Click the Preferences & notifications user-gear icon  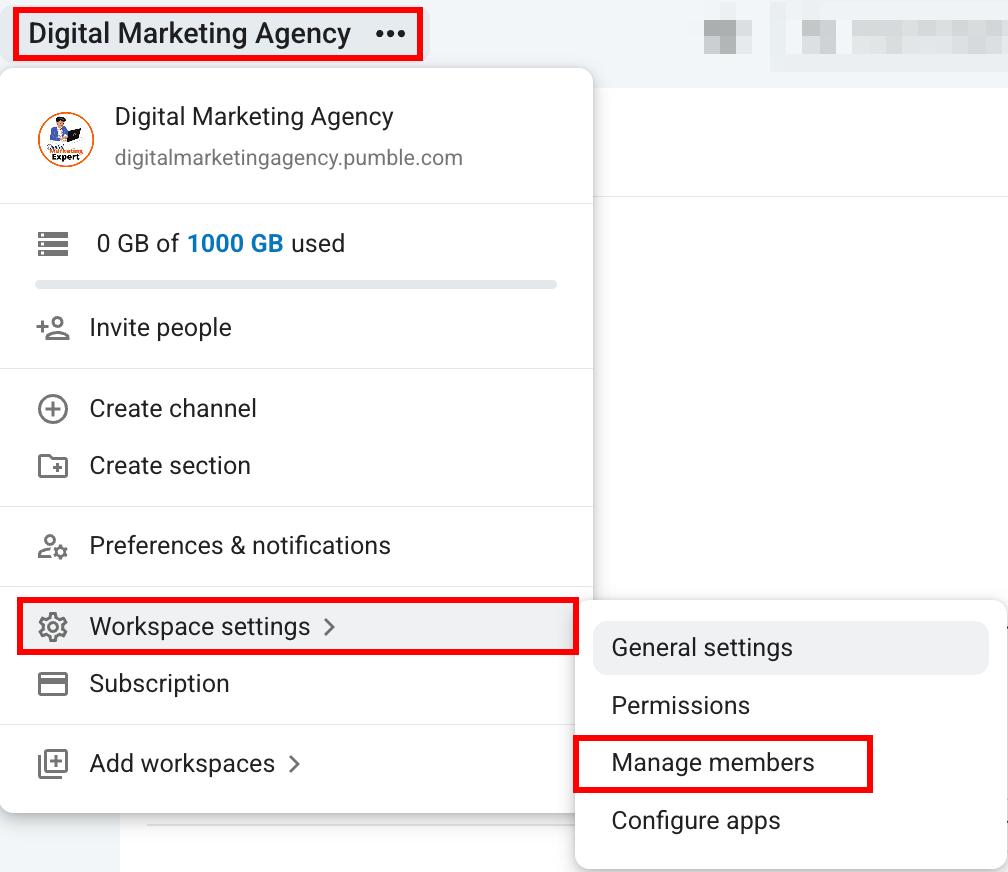[53, 546]
